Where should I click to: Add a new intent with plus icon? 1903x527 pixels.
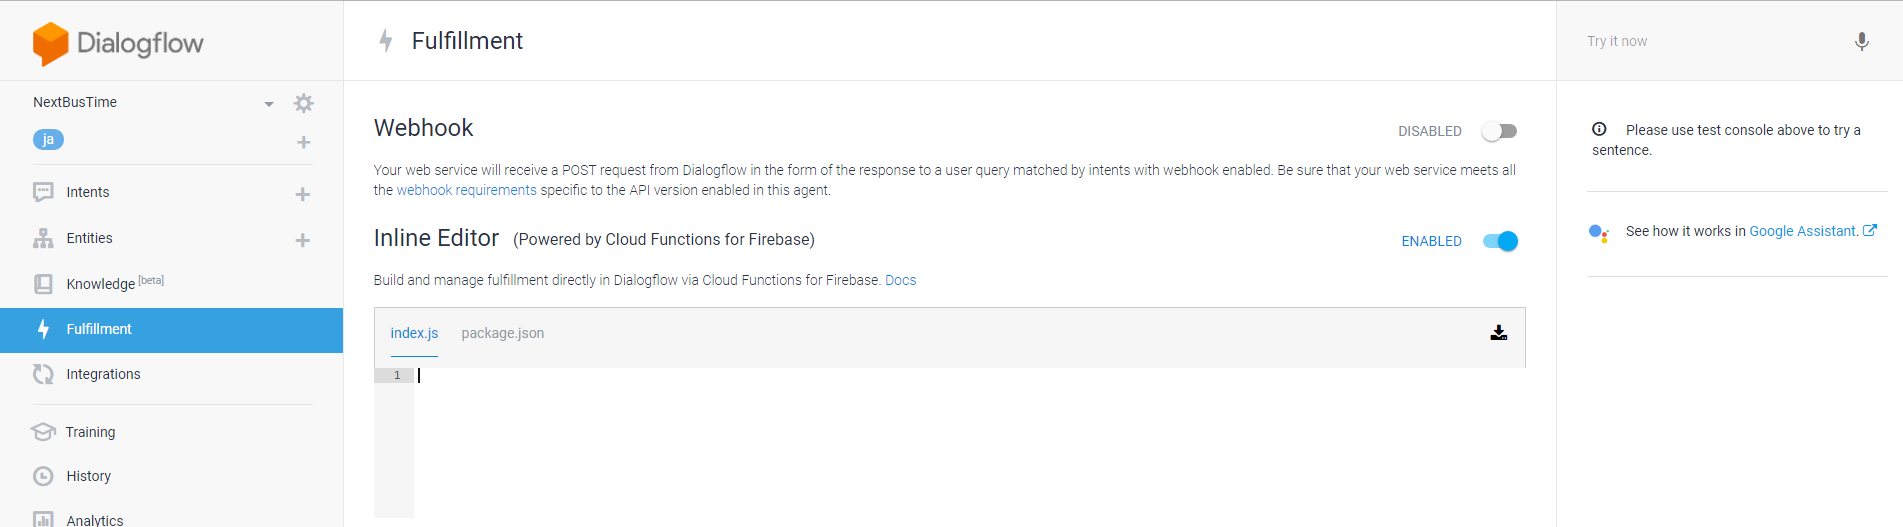[x=303, y=194]
